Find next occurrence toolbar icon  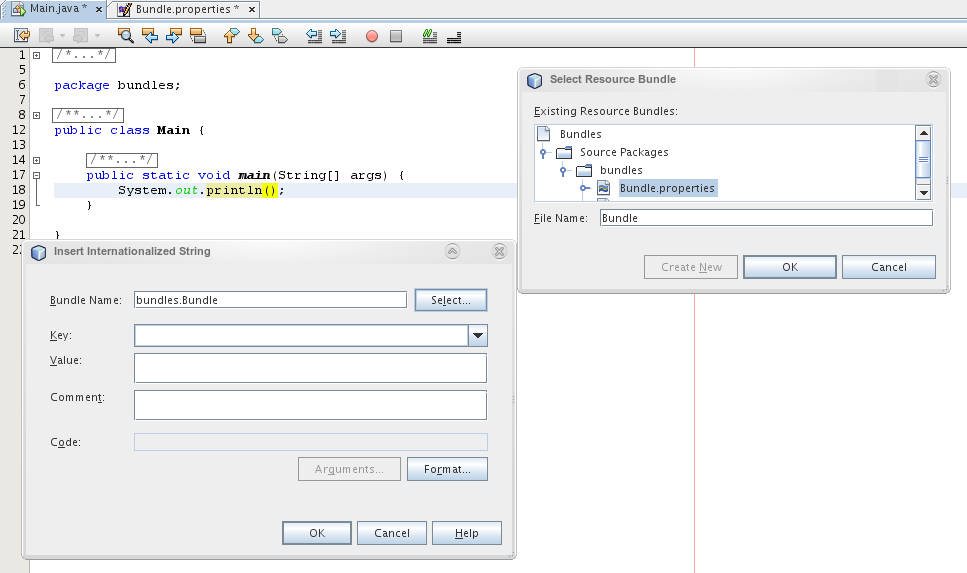point(174,36)
